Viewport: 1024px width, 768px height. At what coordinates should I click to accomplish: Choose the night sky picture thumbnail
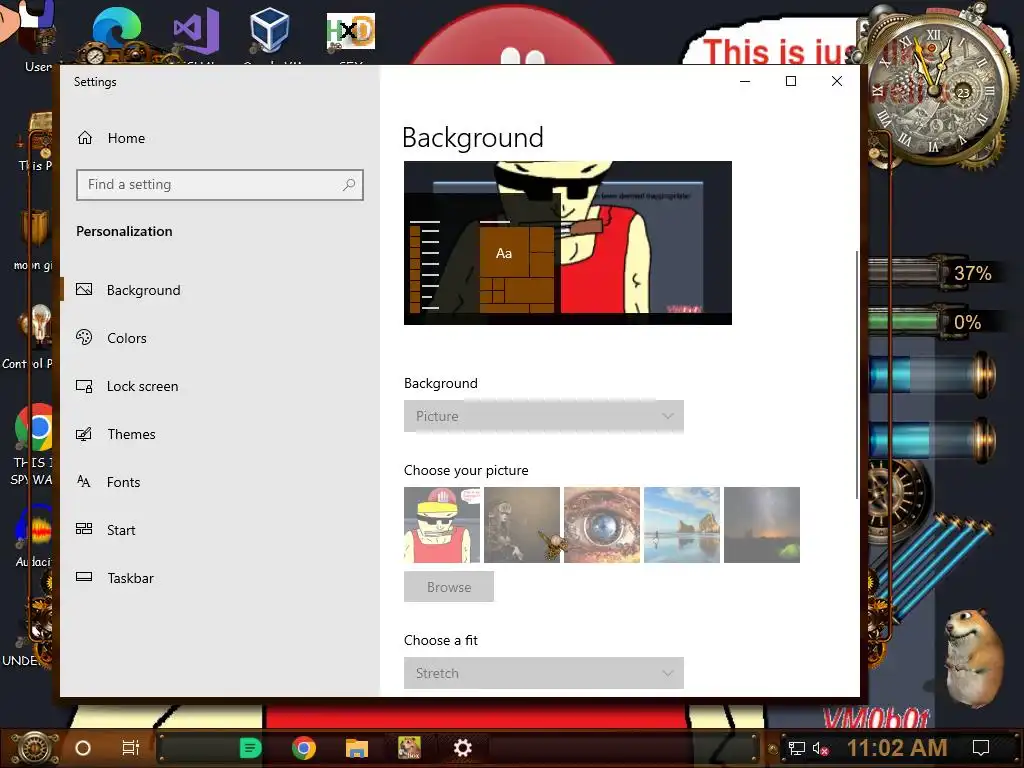[x=761, y=524]
